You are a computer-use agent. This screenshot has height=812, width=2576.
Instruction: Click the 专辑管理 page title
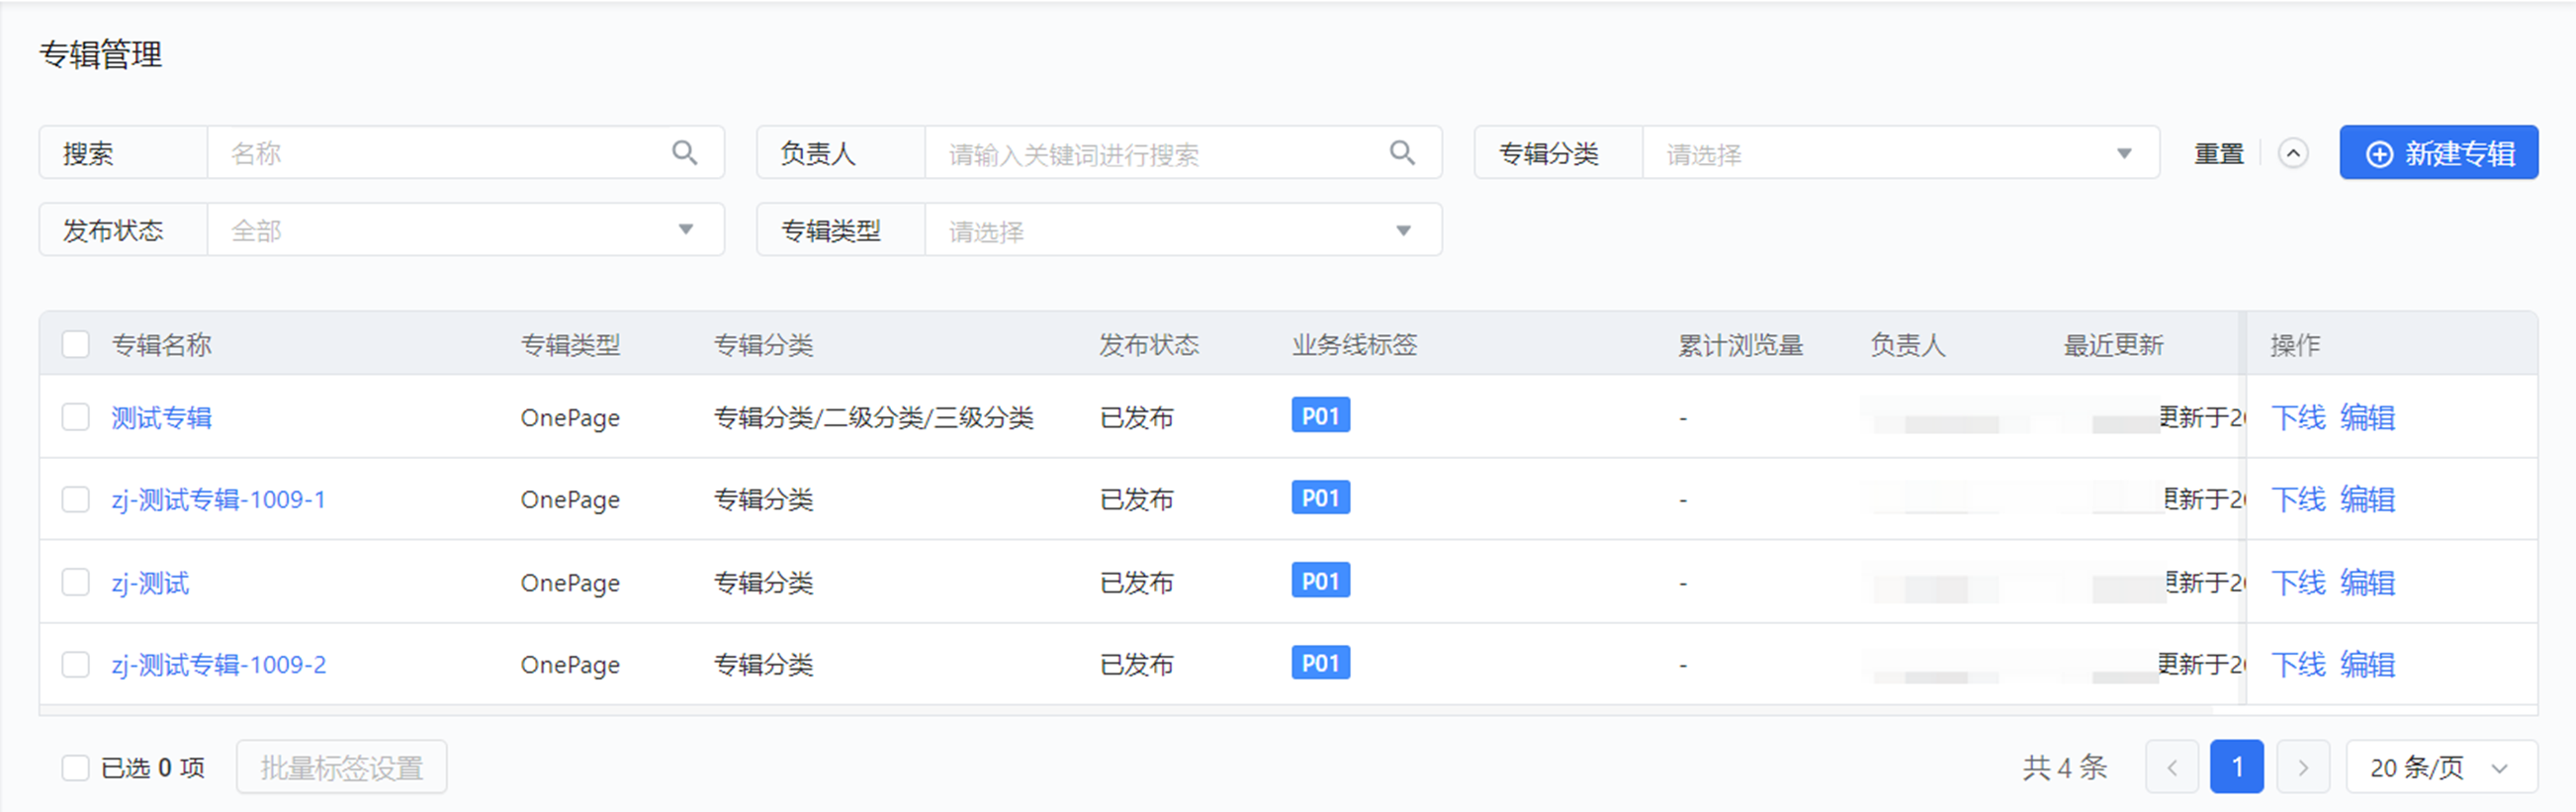[x=101, y=55]
